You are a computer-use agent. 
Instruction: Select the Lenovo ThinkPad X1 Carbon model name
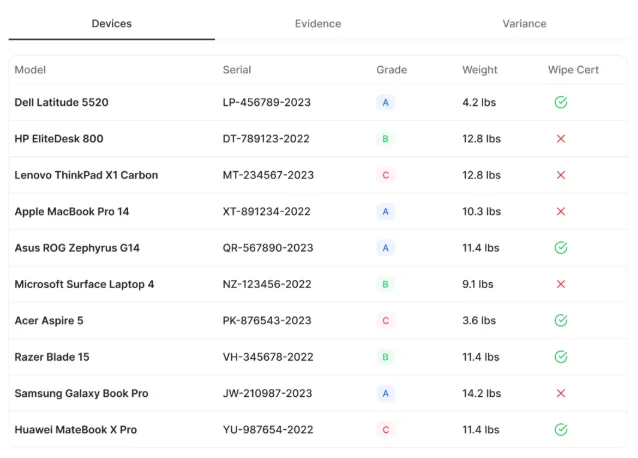(86, 175)
